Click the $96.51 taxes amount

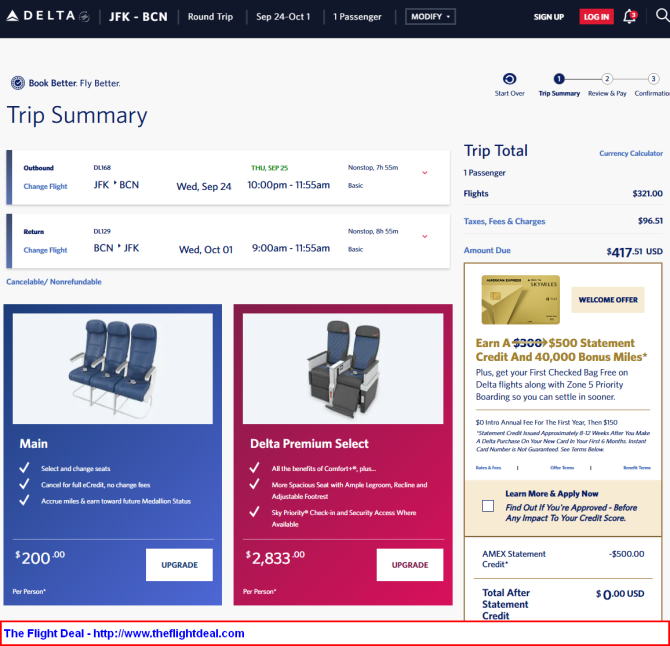(x=650, y=221)
